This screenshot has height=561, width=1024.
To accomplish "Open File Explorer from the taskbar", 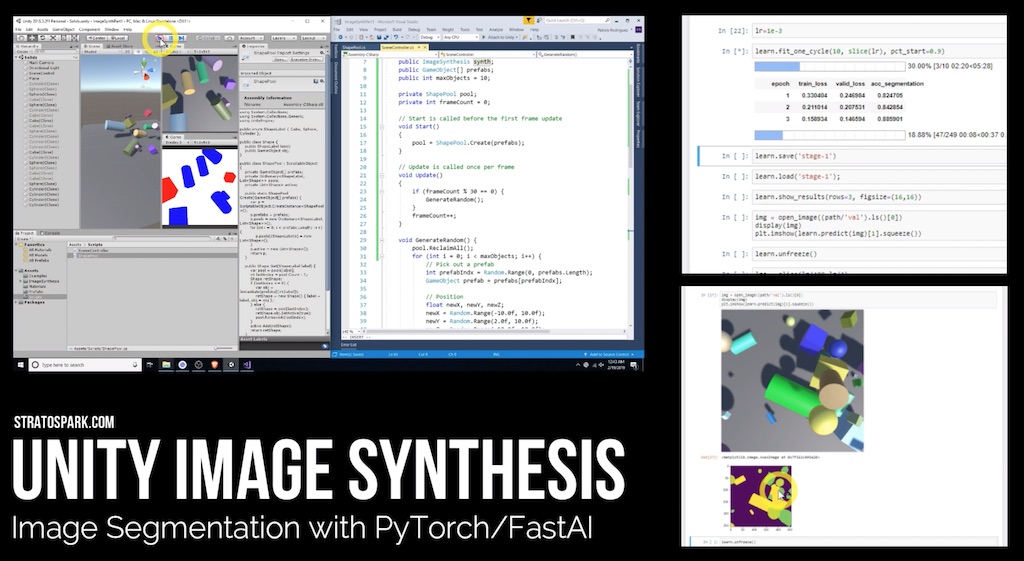I will pos(166,365).
